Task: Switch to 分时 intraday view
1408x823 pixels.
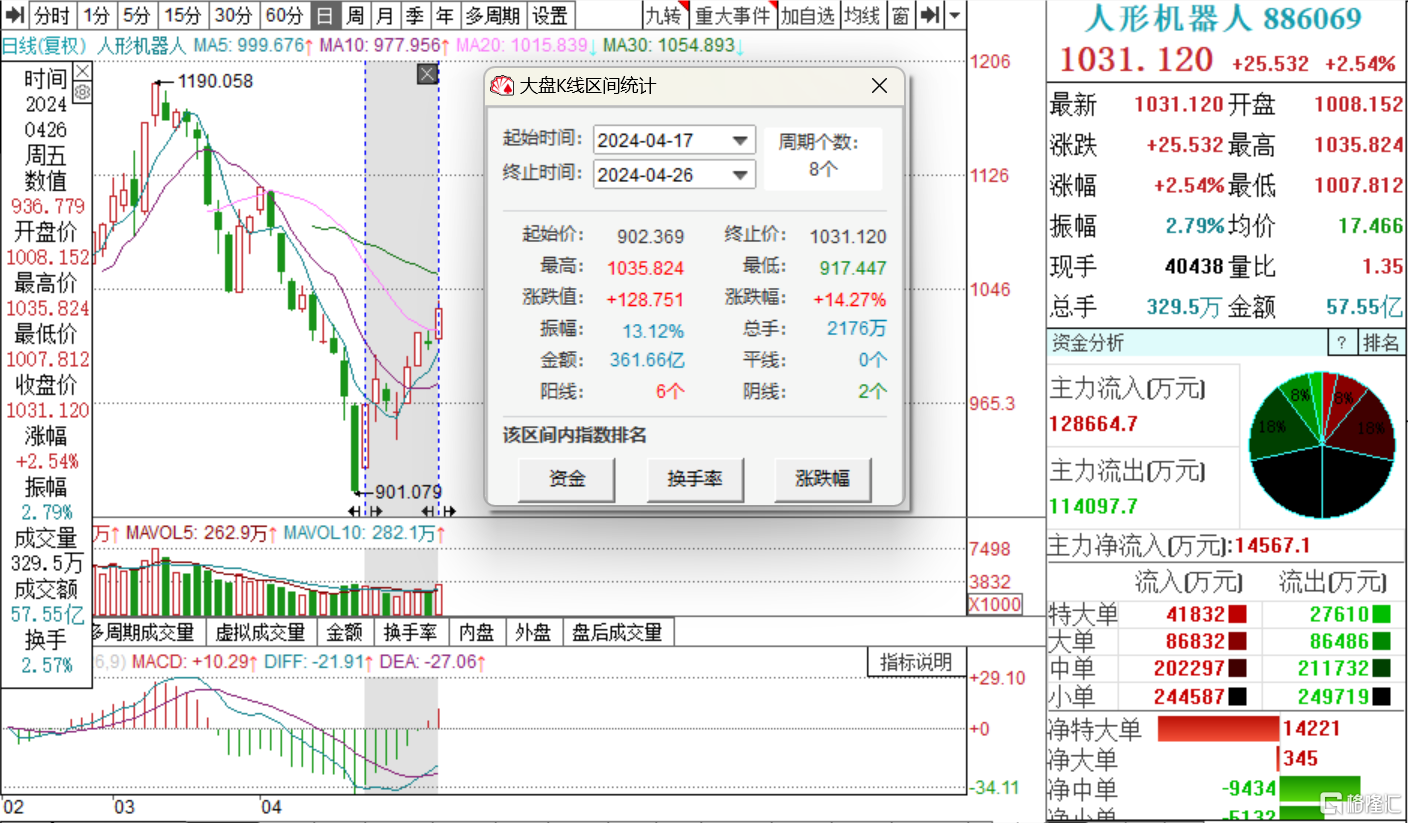Action: 53,15
